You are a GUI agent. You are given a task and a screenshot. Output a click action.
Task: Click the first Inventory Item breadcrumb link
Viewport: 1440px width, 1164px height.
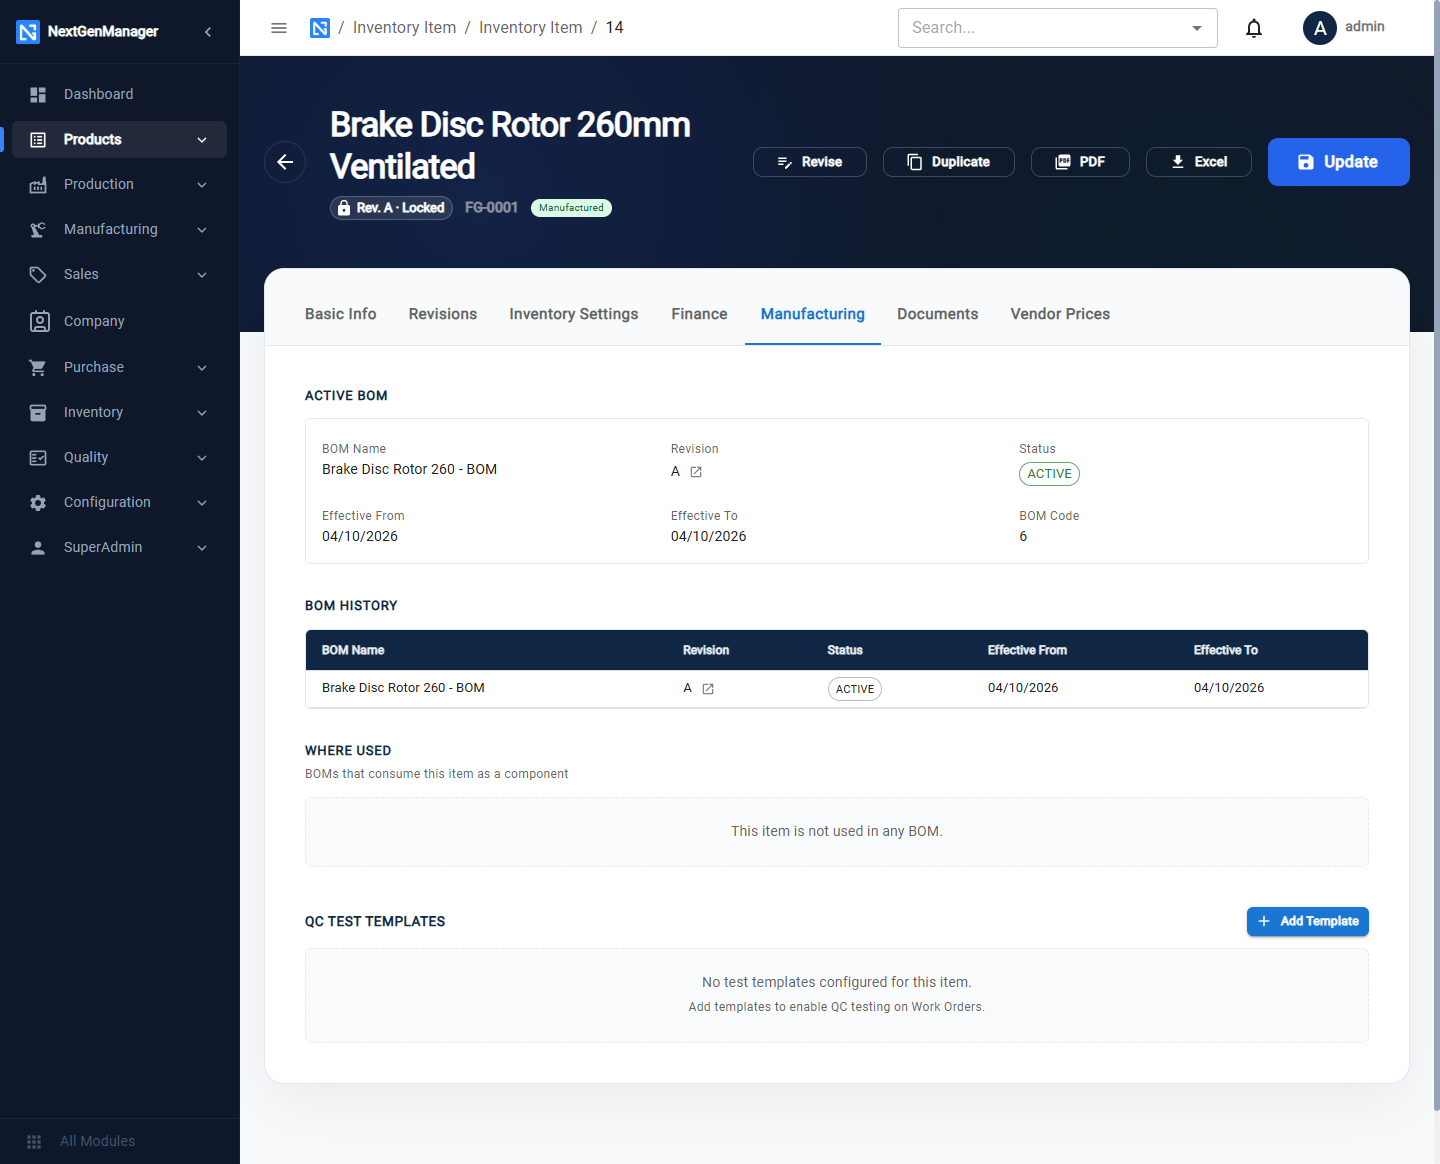(x=404, y=28)
